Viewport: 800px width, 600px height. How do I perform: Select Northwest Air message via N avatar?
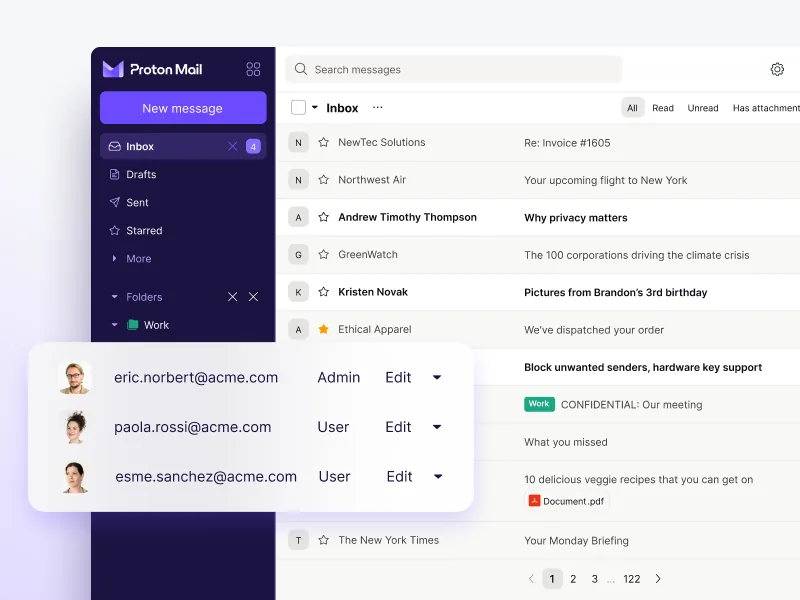point(298,180)
